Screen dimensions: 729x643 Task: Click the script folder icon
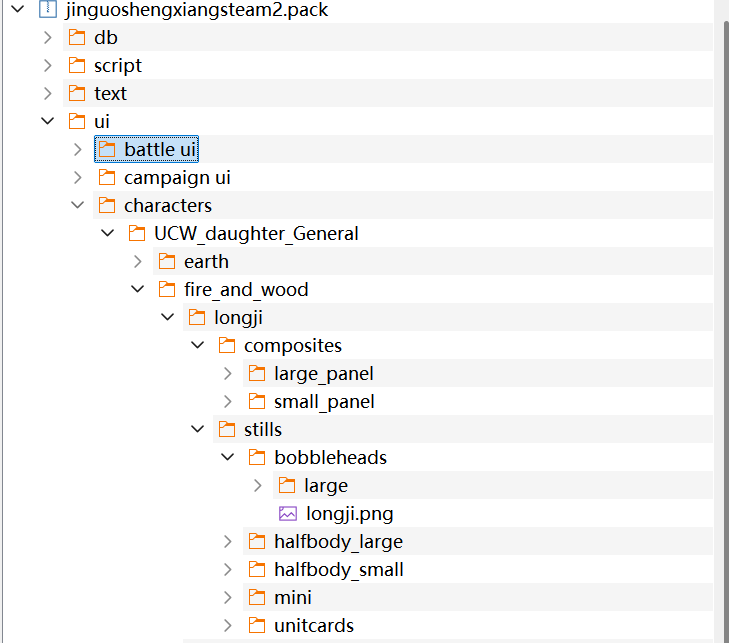coord(77,66)
